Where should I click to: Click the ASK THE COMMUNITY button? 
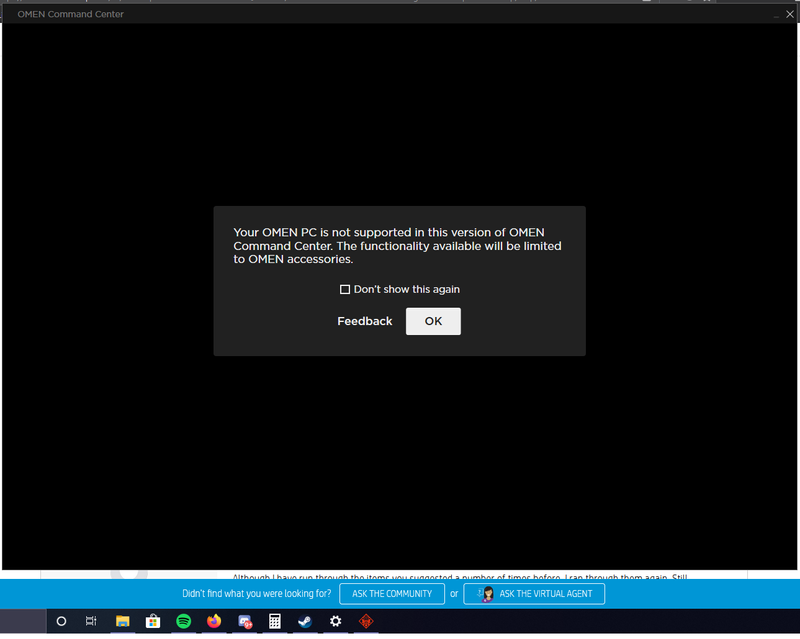pyautogui.click(x=392, y=594)
